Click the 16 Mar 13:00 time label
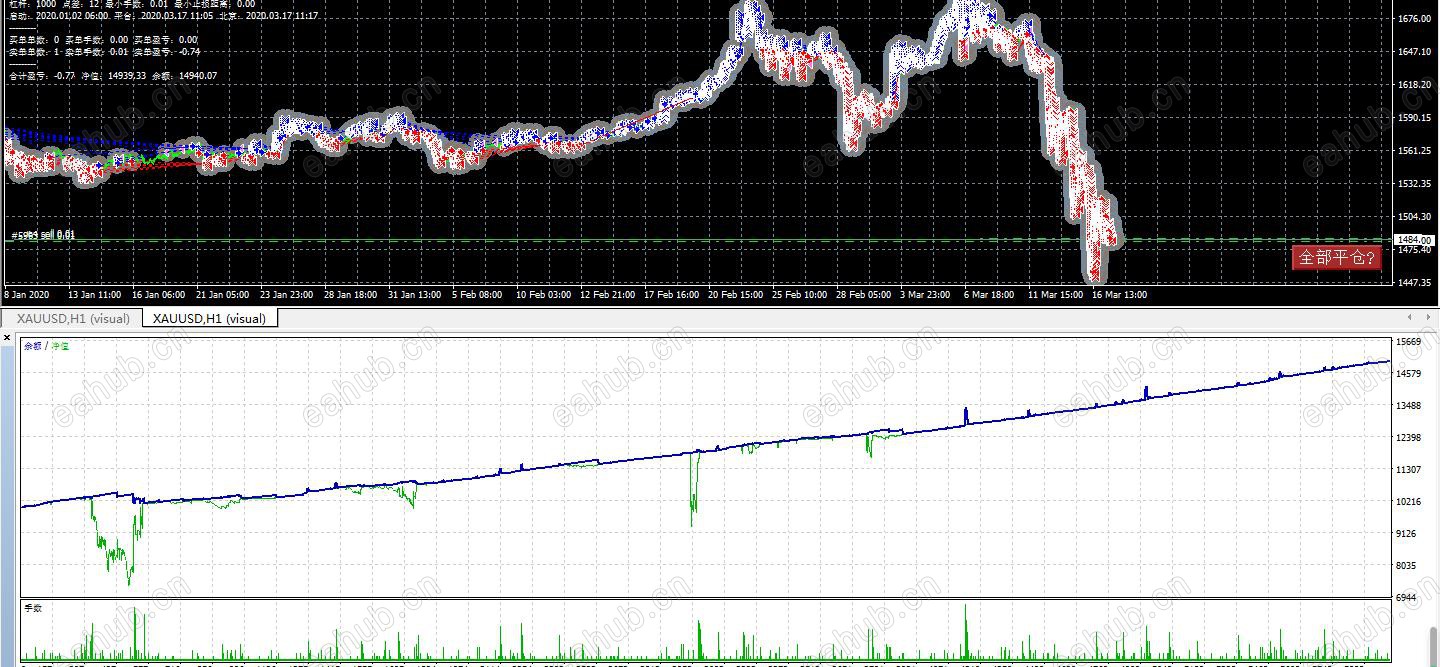 click(x=1119, y=295)
